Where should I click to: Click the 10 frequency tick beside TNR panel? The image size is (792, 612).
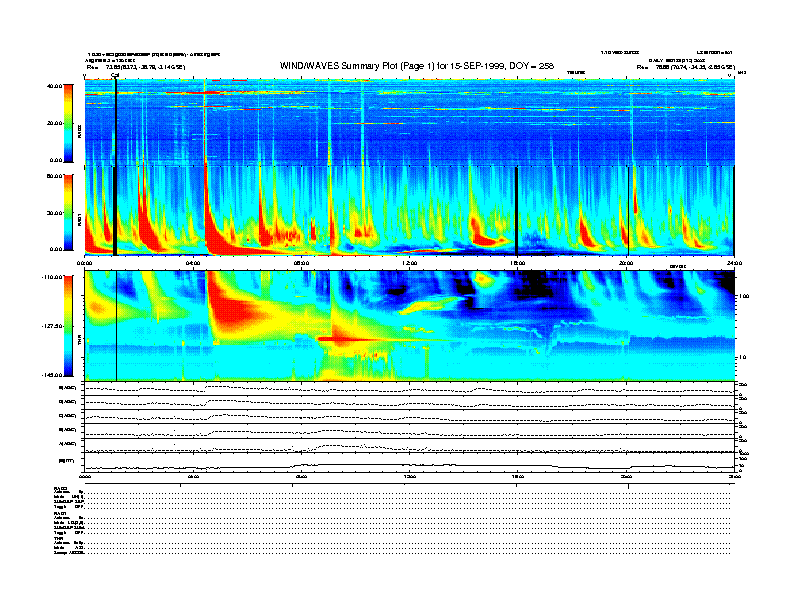point(744,358)
